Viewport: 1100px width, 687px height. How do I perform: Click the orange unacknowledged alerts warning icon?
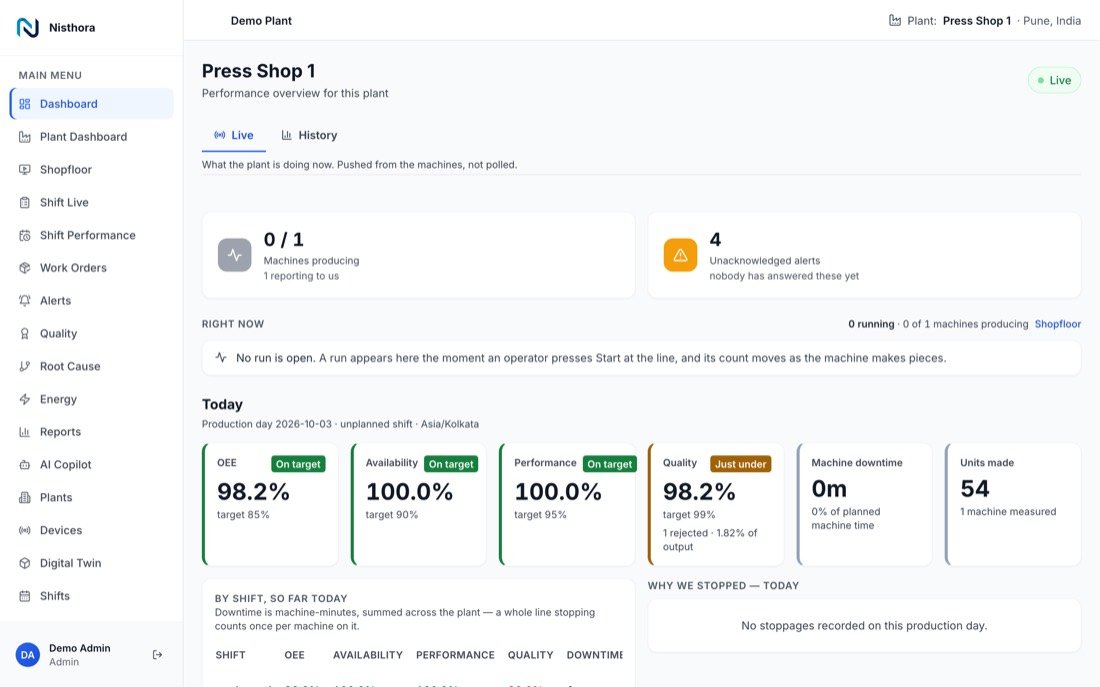click(x=680, y=255)
